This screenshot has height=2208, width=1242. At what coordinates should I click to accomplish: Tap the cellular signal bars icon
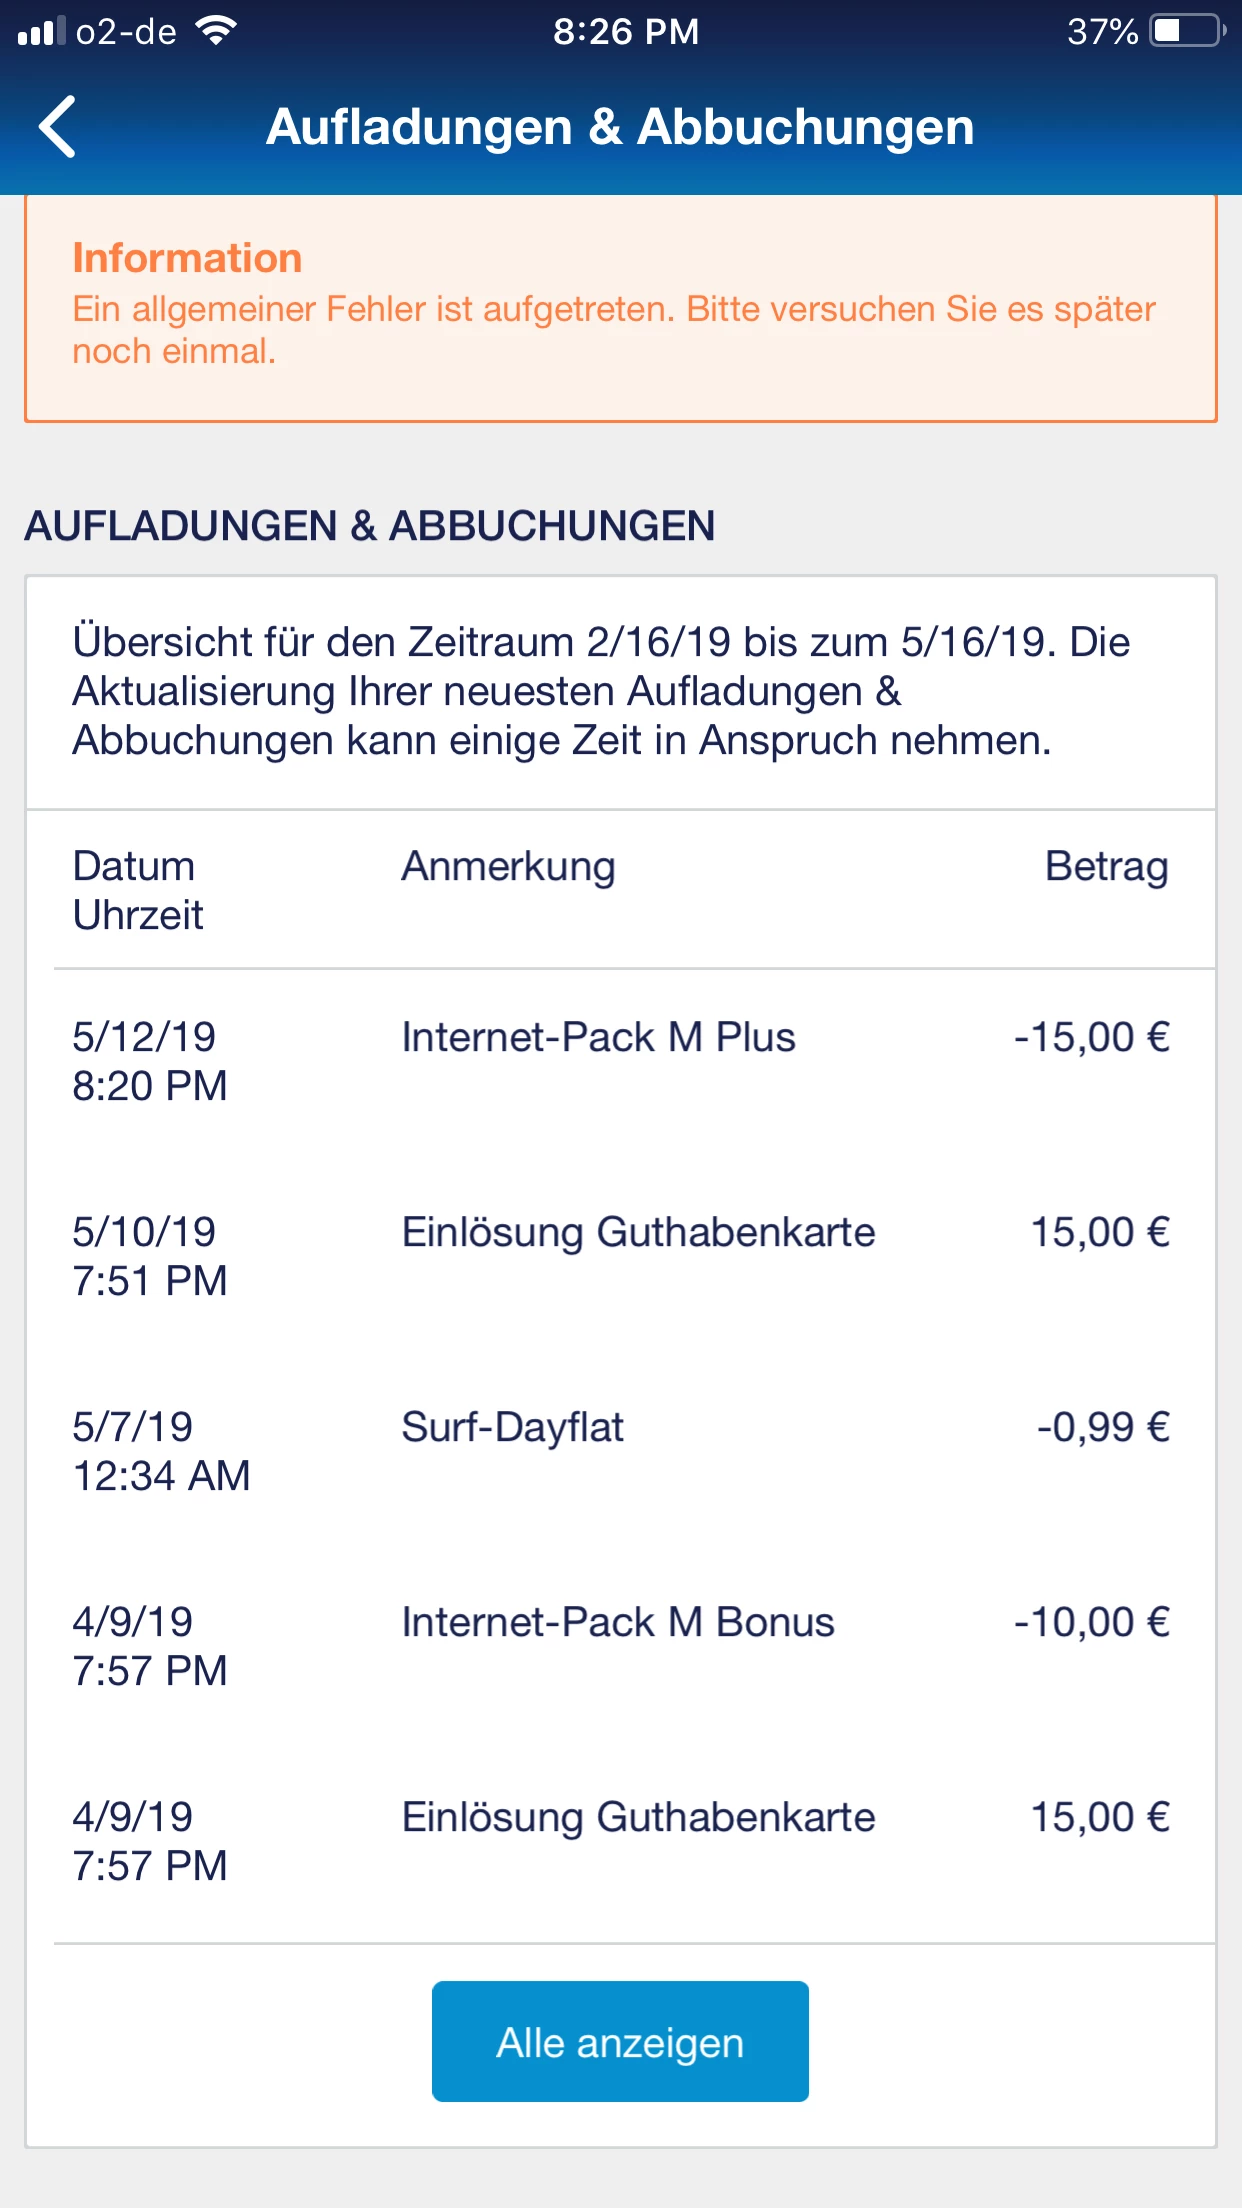(41, 32)
